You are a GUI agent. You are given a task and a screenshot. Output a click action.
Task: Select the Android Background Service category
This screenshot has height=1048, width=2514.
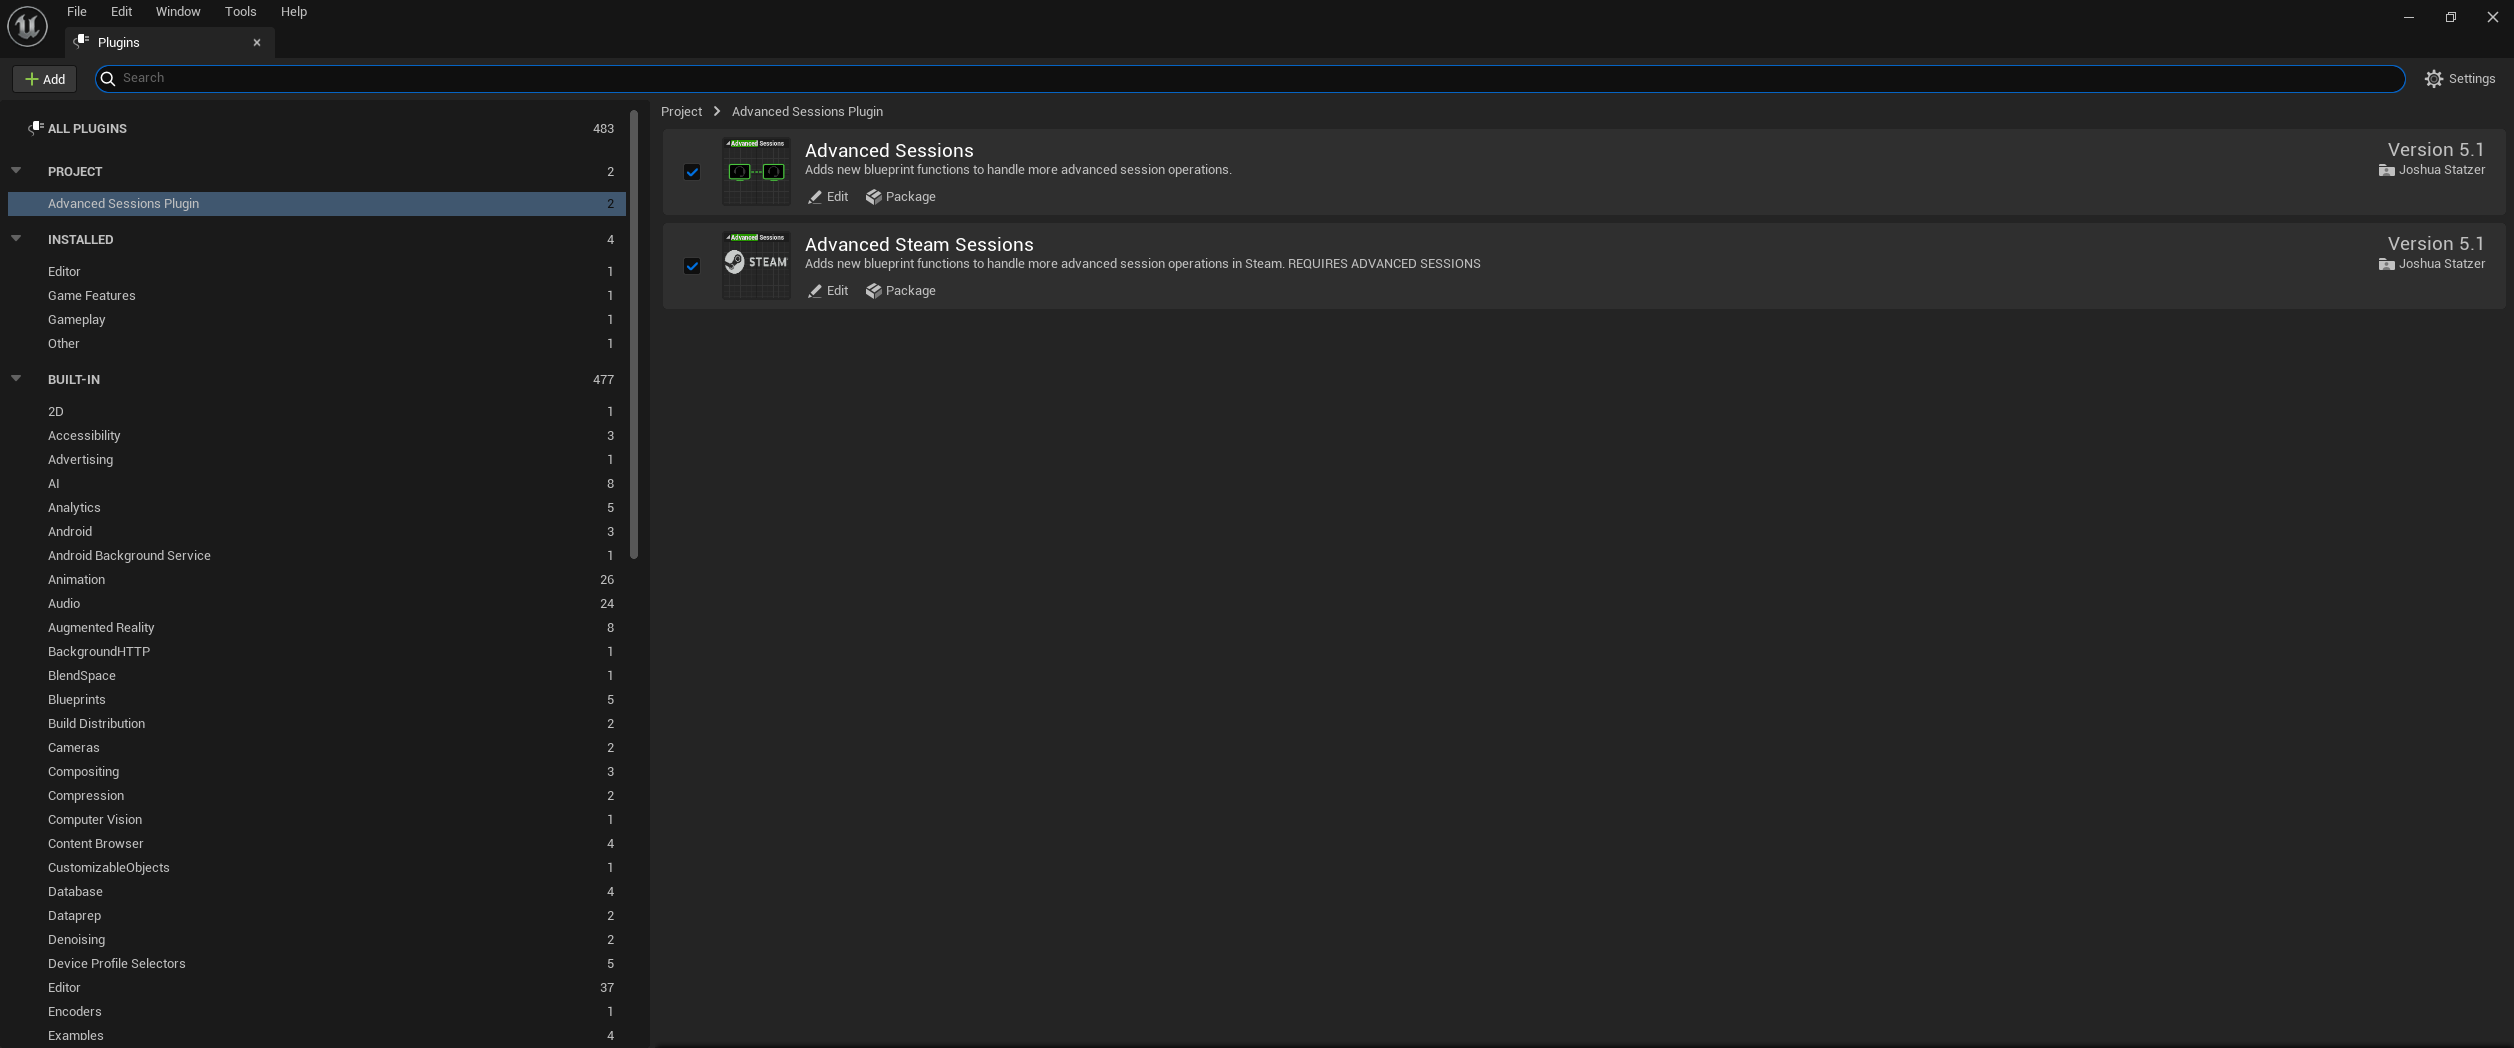tap(317, 556)
